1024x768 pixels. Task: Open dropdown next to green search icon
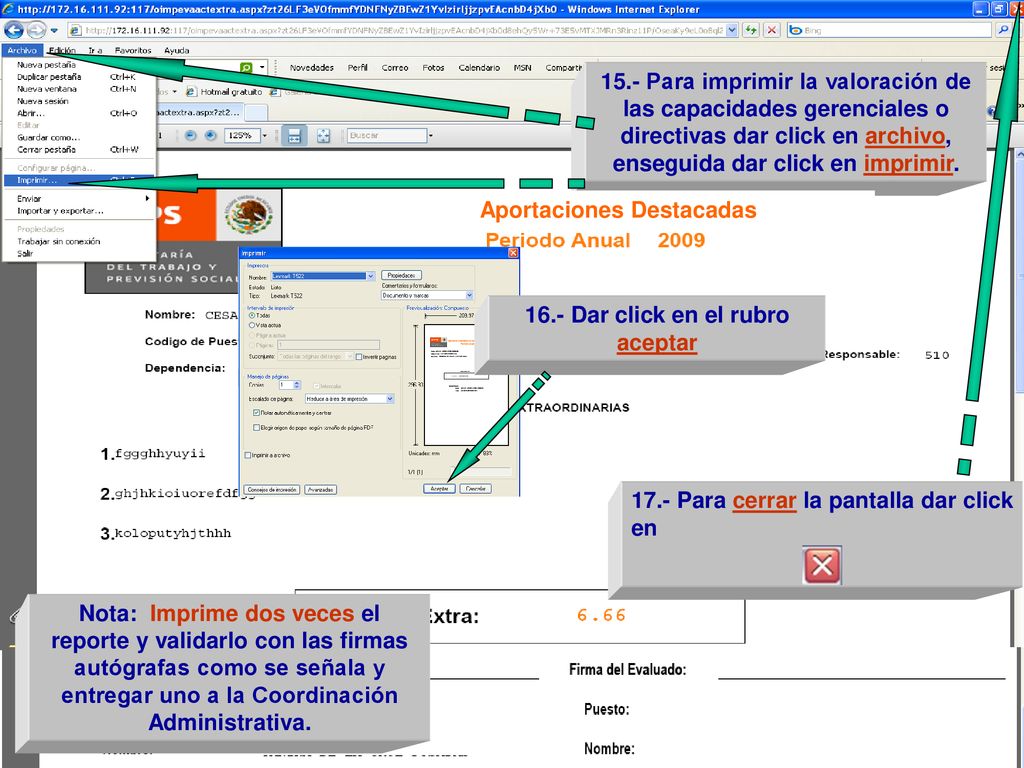tap(263, 67)
